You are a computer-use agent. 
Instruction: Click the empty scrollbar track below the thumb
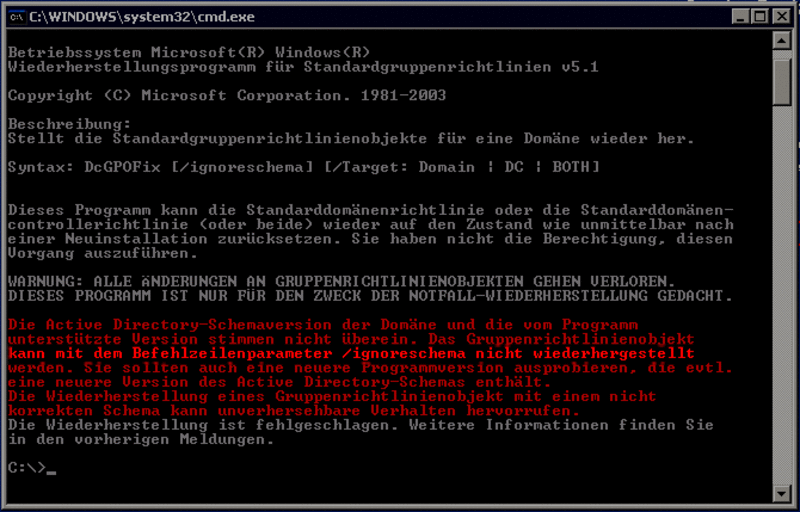pos(782,295)
